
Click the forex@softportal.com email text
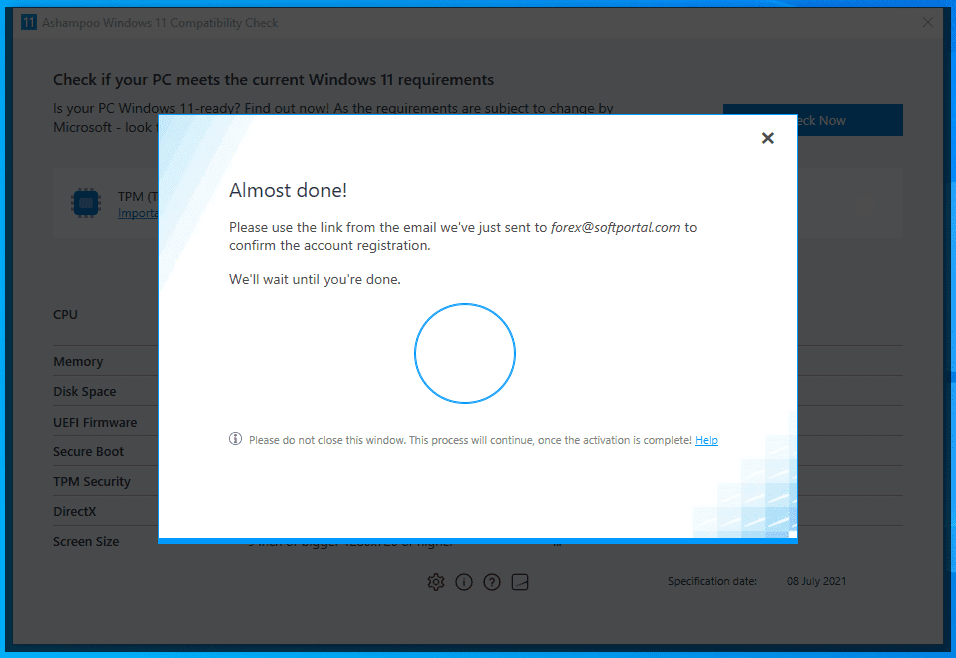615,227
